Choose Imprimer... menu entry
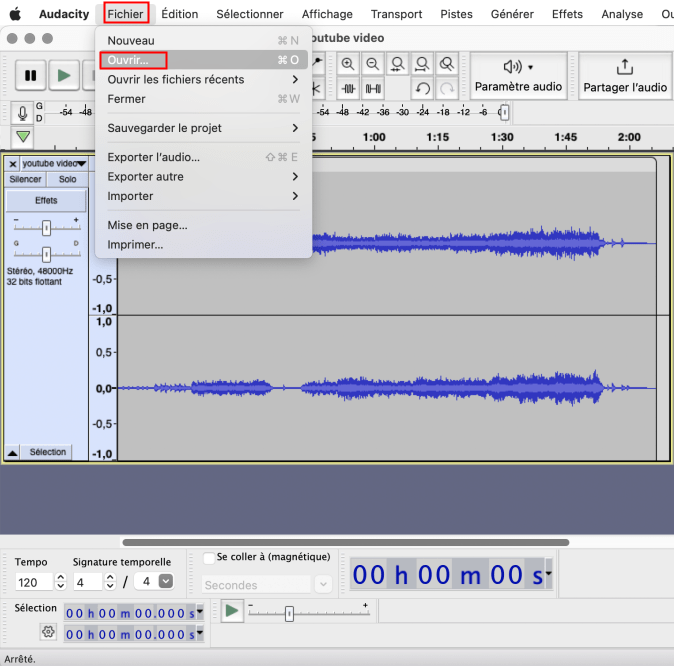 click(202, 245)
